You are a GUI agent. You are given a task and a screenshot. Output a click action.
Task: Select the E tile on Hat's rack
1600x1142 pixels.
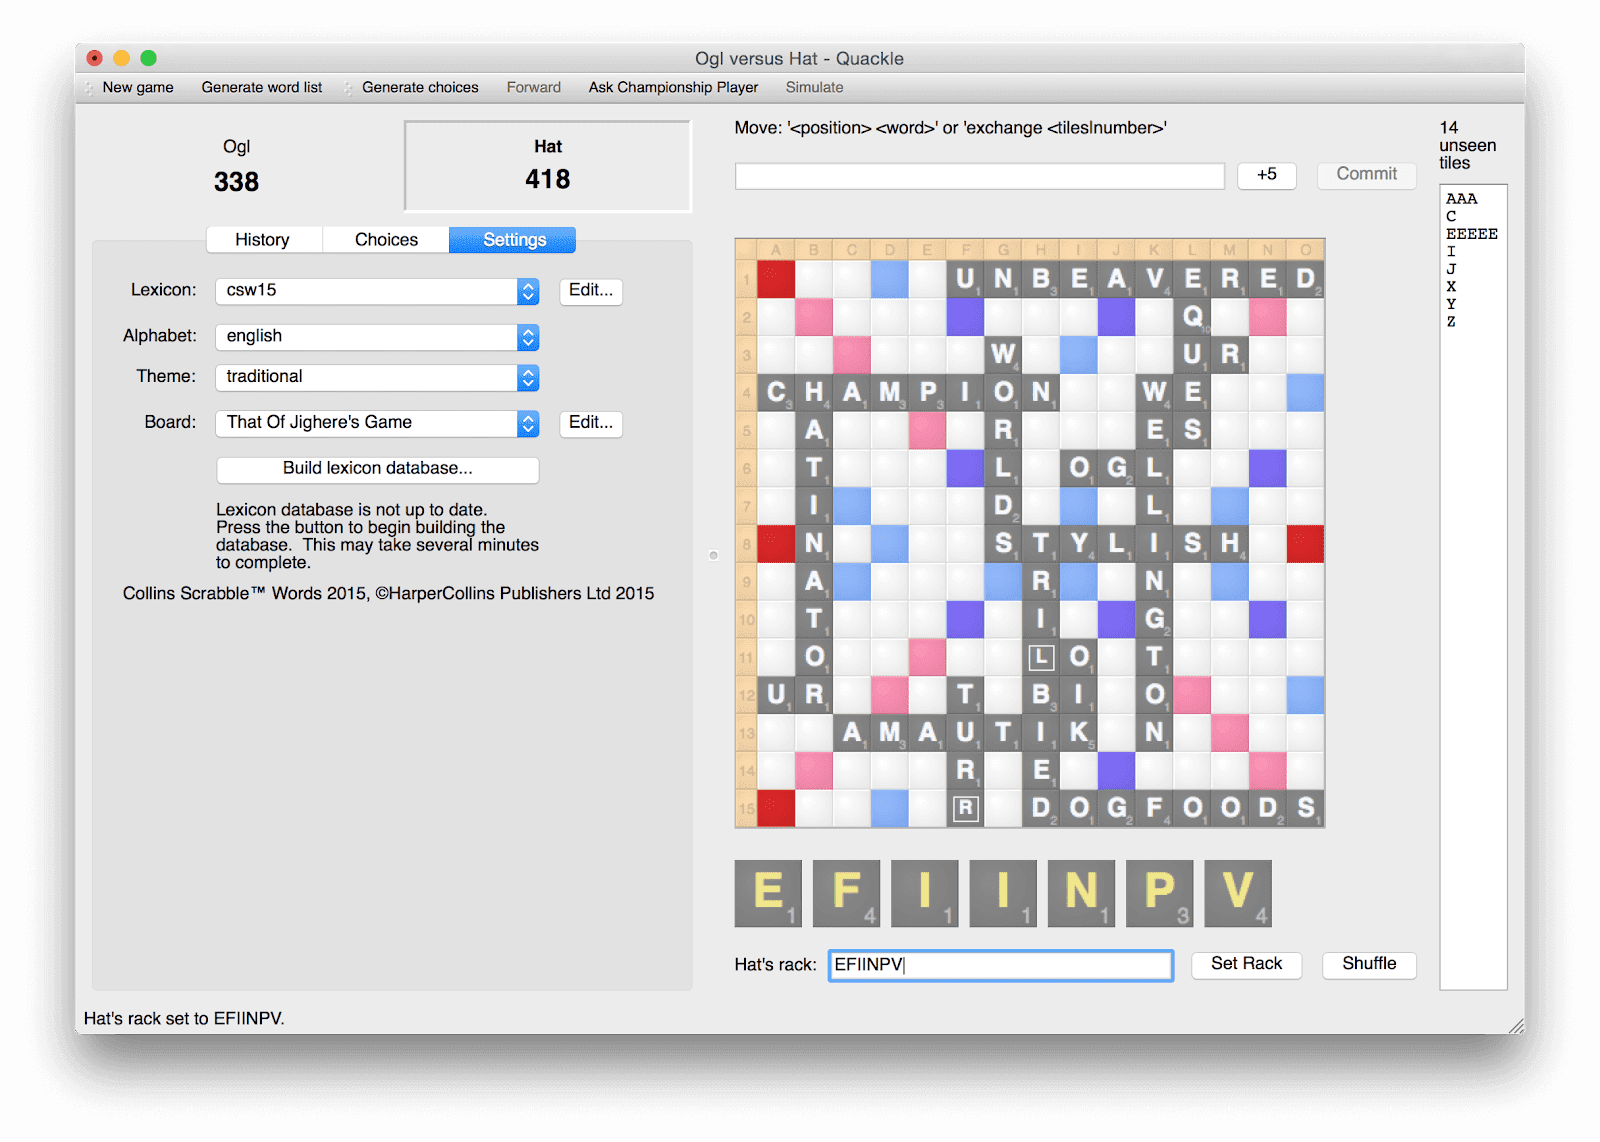coord(768,893)
